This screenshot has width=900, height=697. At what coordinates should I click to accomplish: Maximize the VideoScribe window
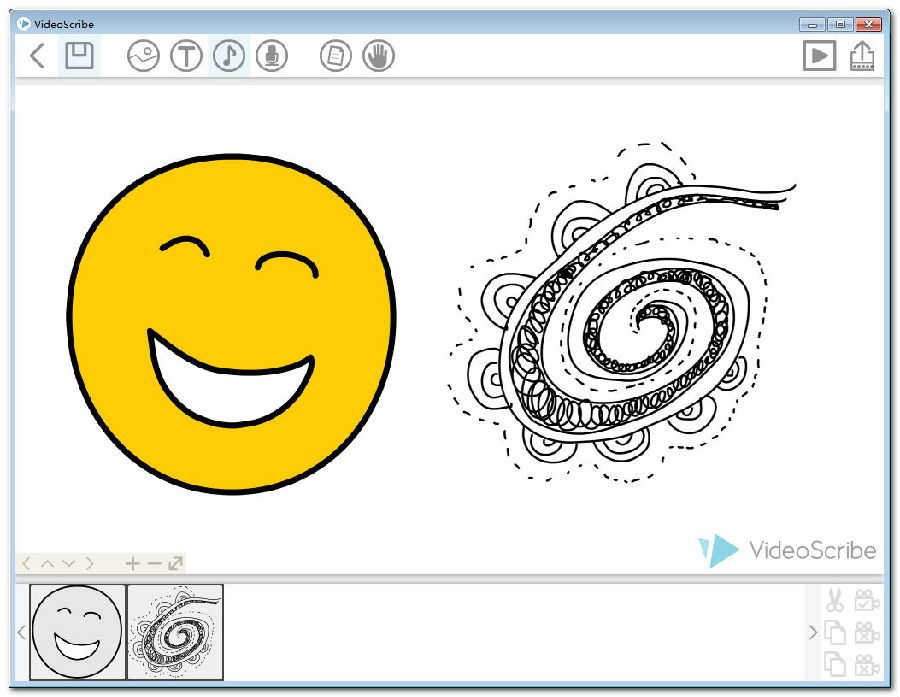840,24
